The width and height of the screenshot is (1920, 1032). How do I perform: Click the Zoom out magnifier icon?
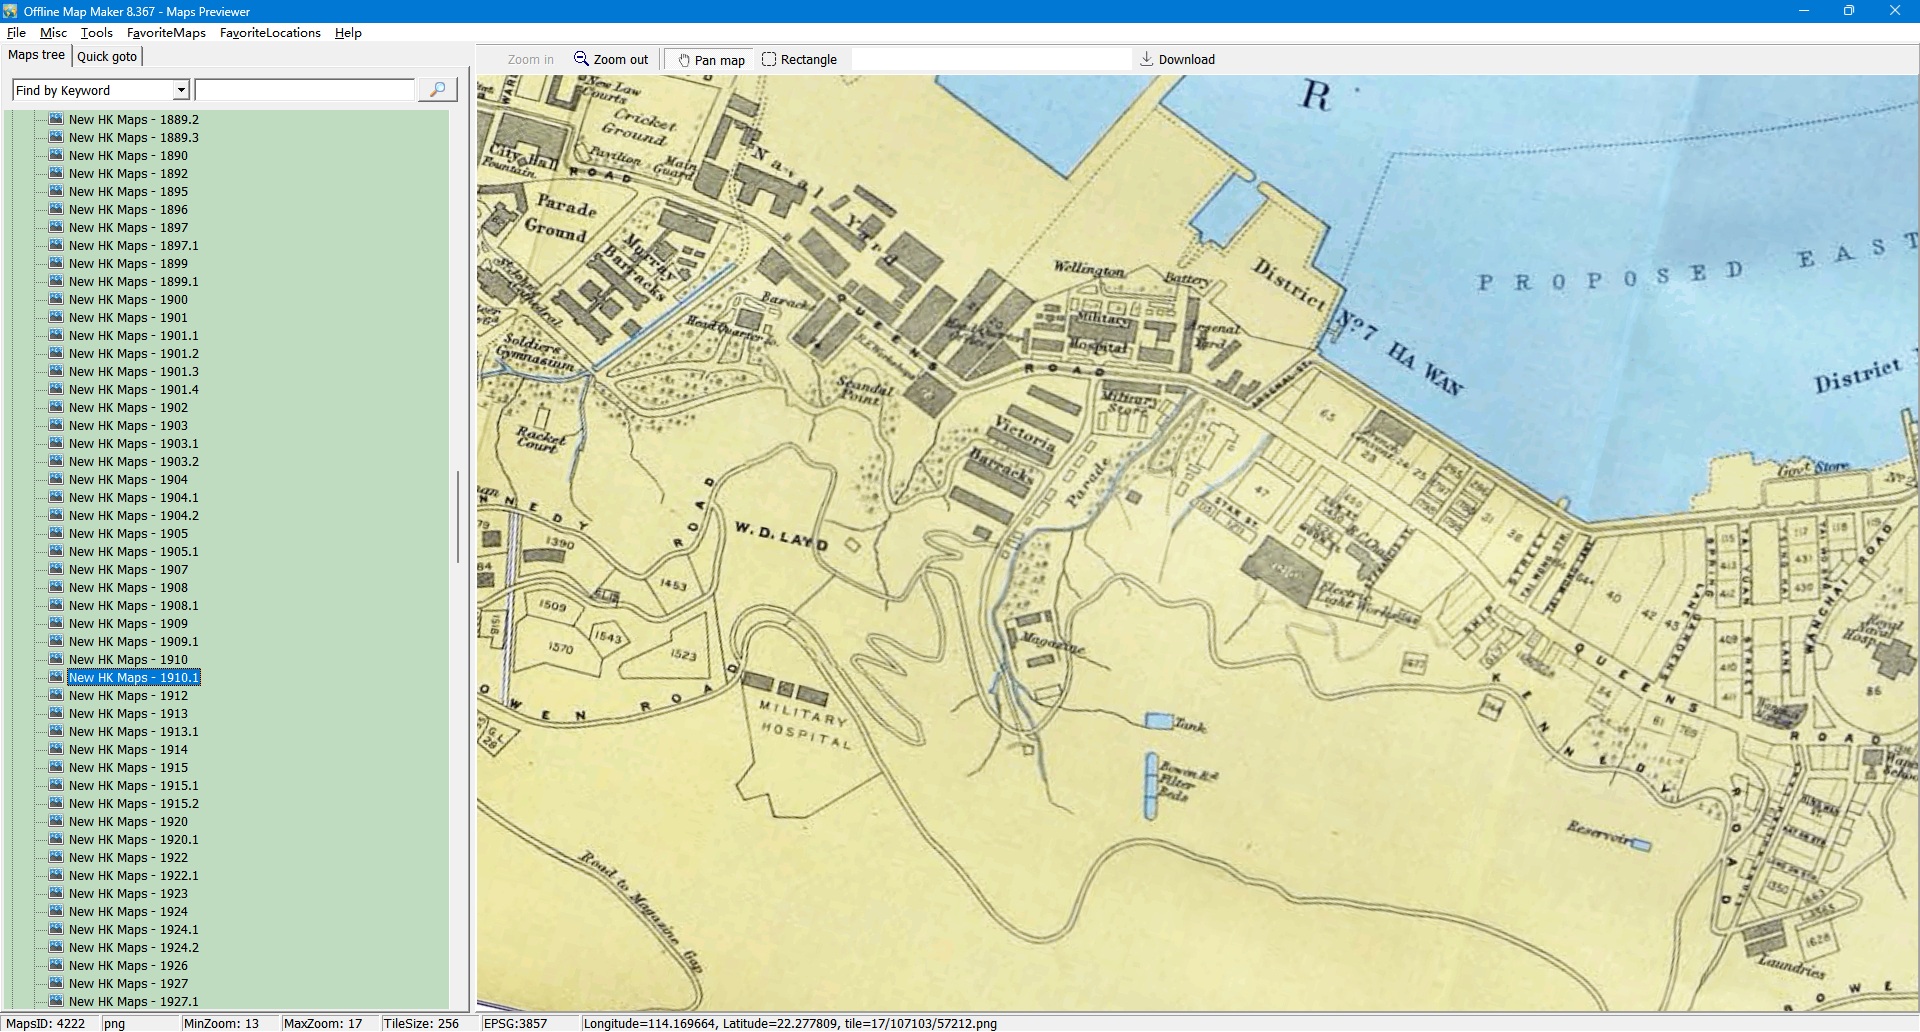(581, 59)
